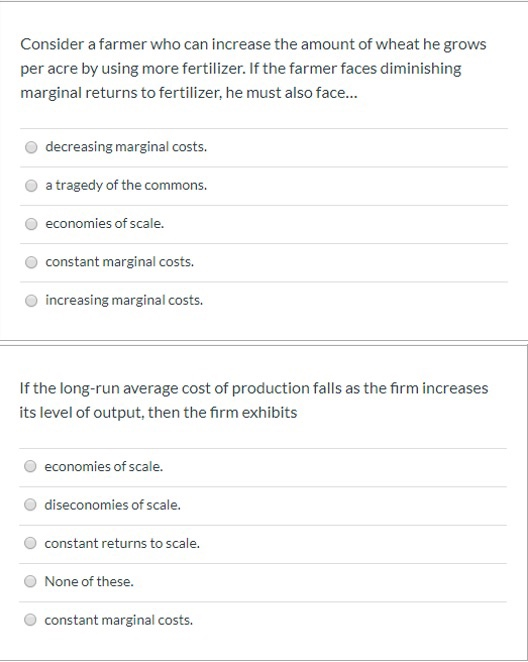Pick constant returns to scale option
The width and height of the screenshot is (528, 662).
click(30, 543)
